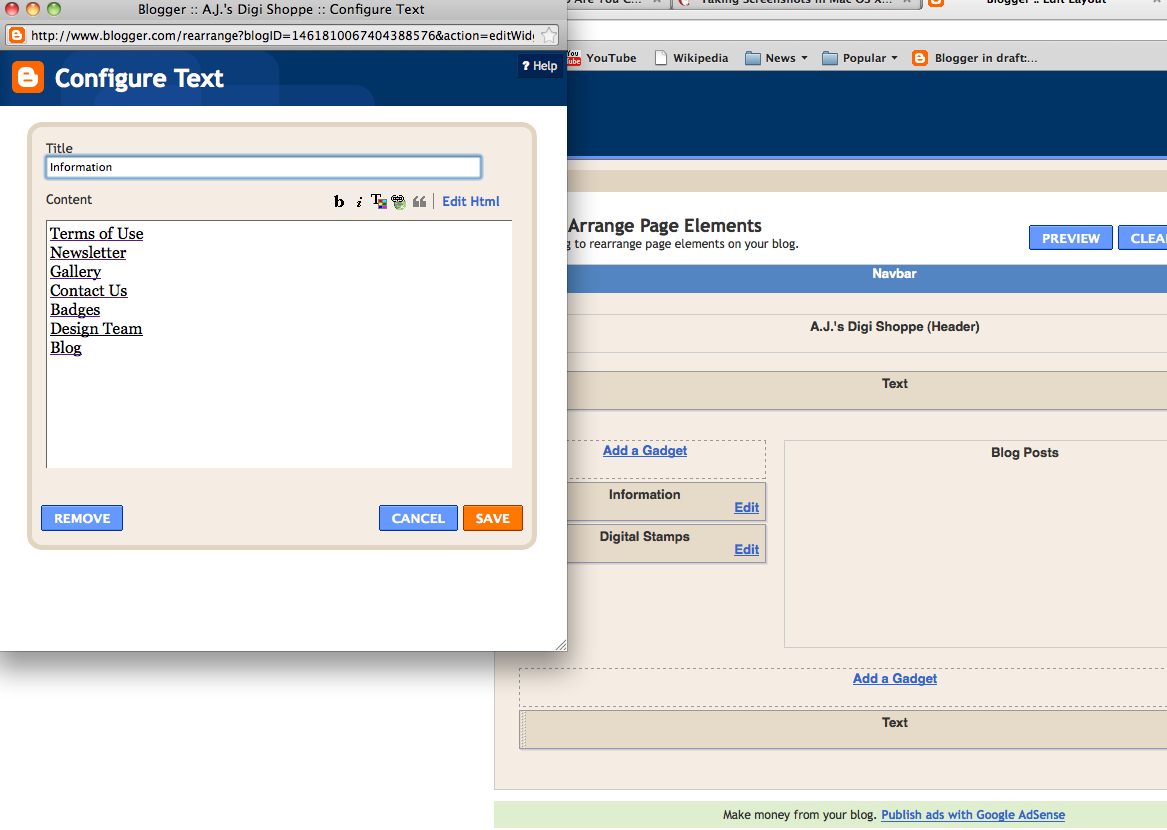Image resolution: width=1167 pixels, height=830 pixels.
Task: Toggle bold formatting in content toolbar
Action: click(x=339, y=202)
